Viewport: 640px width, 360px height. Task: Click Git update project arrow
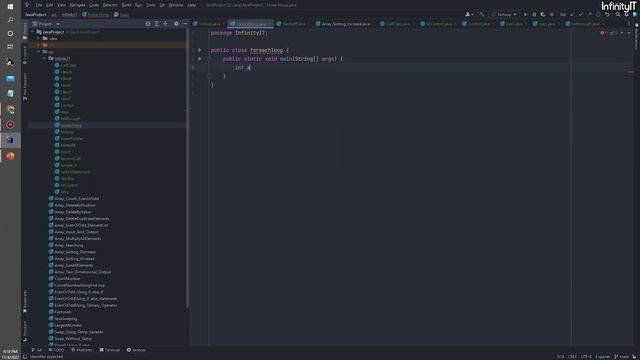click(572, 14)
